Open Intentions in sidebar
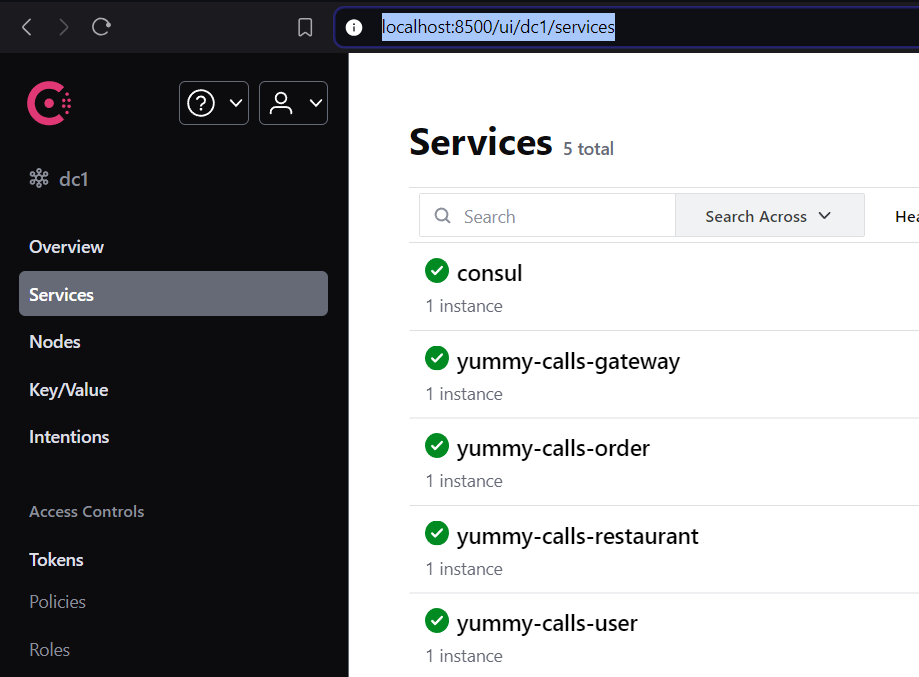The width and height of the screenshot is (919, 677). click(x=69, y=437)
